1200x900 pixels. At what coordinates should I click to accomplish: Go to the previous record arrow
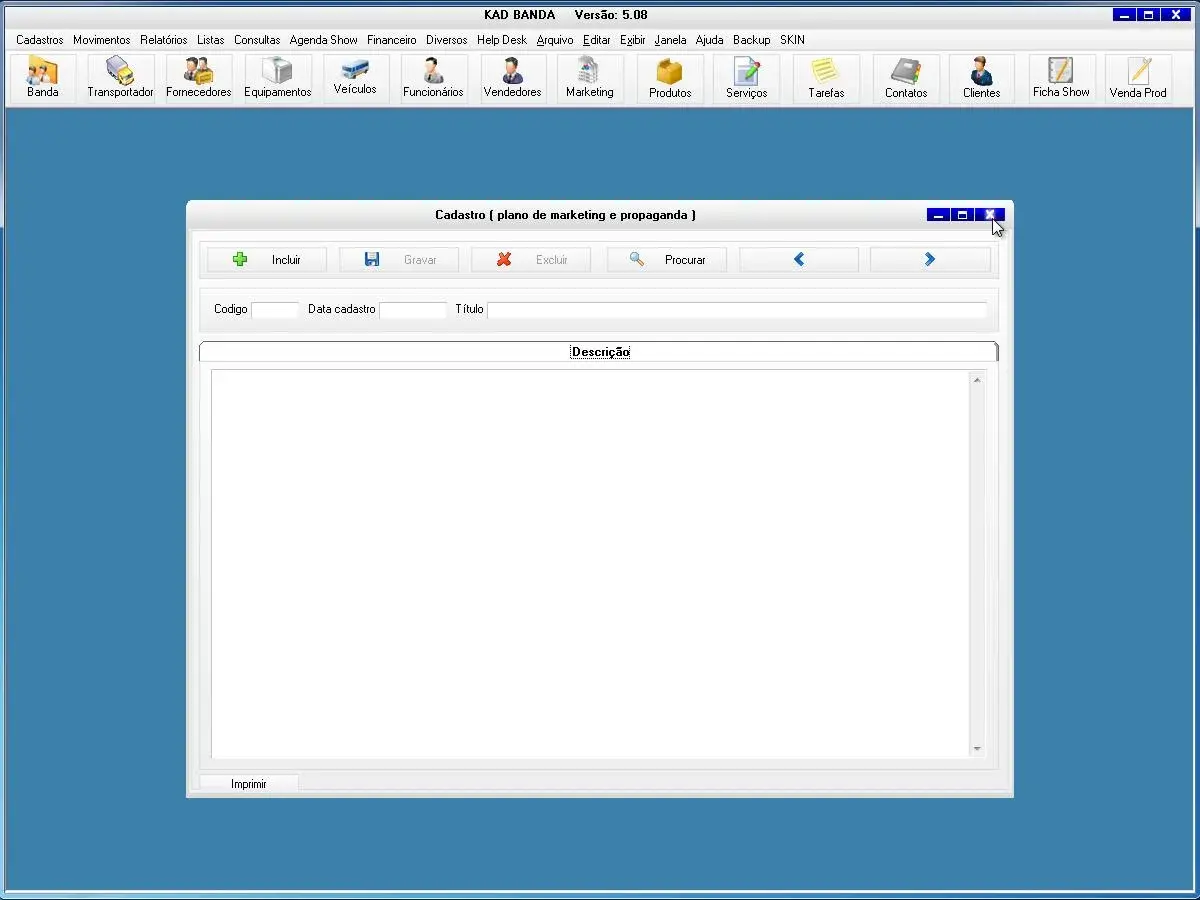[798, 260]
